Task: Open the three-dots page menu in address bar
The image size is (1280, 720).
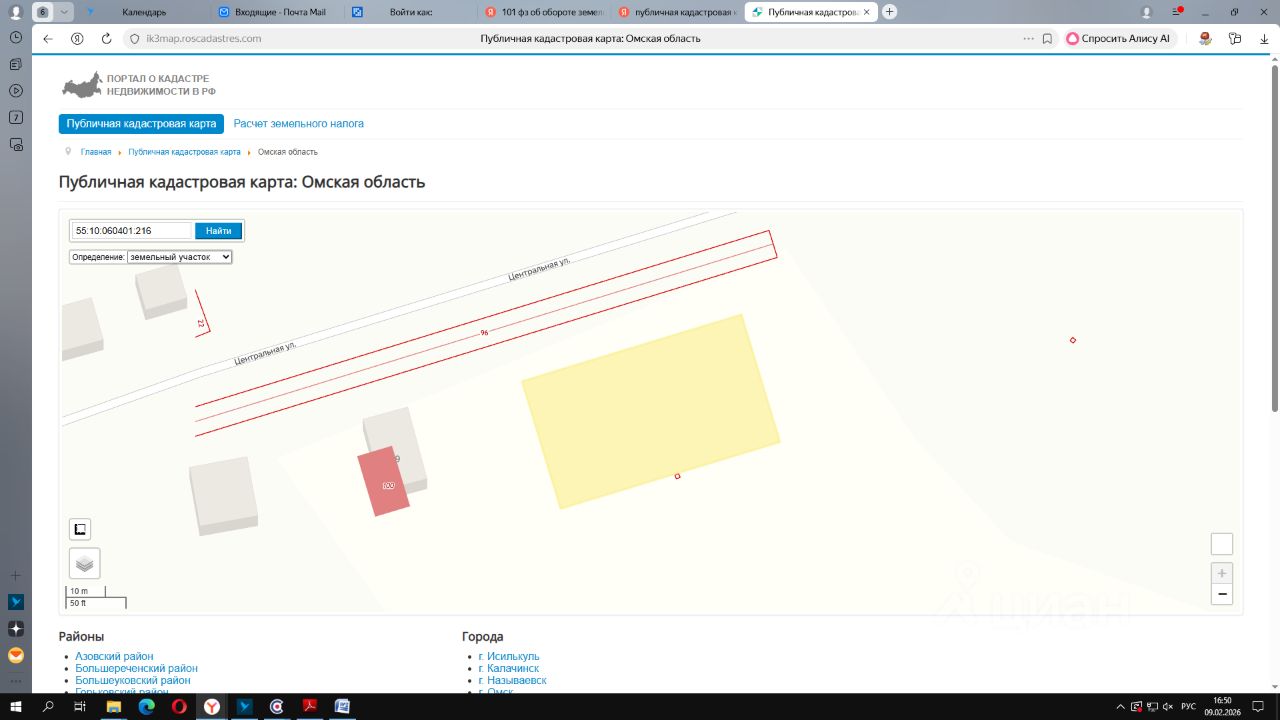Action: click(1028, 39)
